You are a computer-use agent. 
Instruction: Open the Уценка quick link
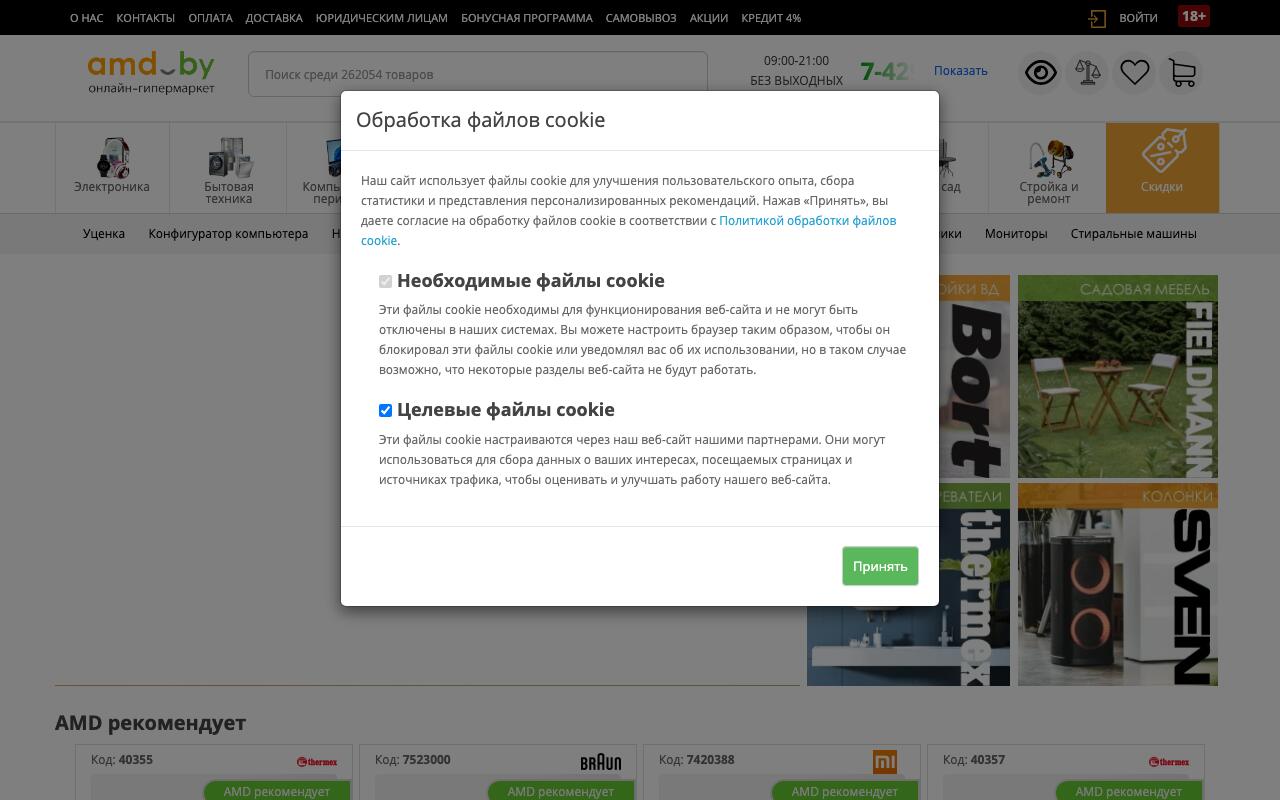point(104,234)
